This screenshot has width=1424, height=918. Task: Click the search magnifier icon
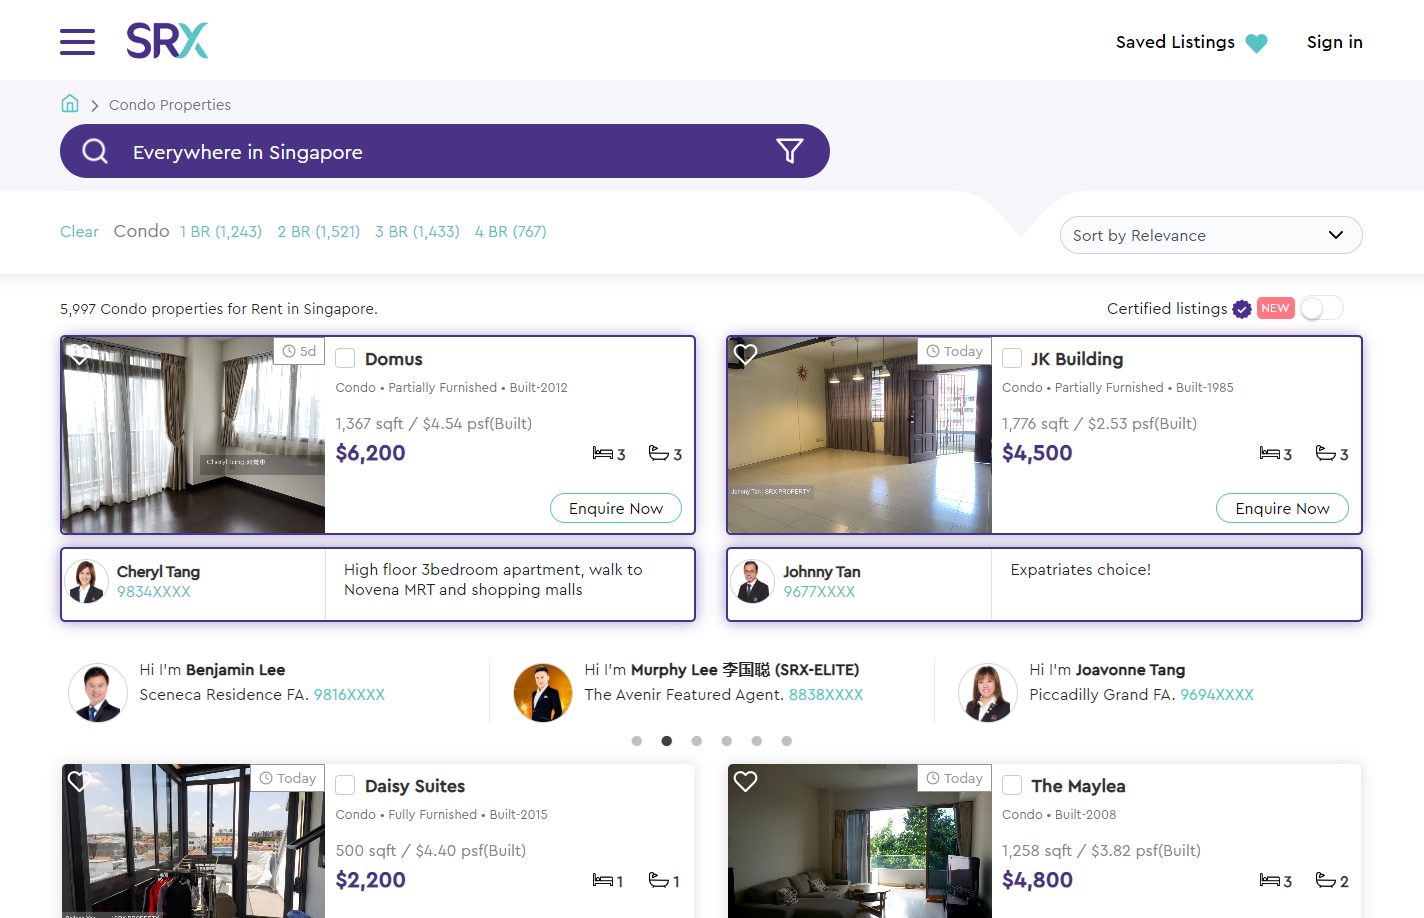point(95,151)
